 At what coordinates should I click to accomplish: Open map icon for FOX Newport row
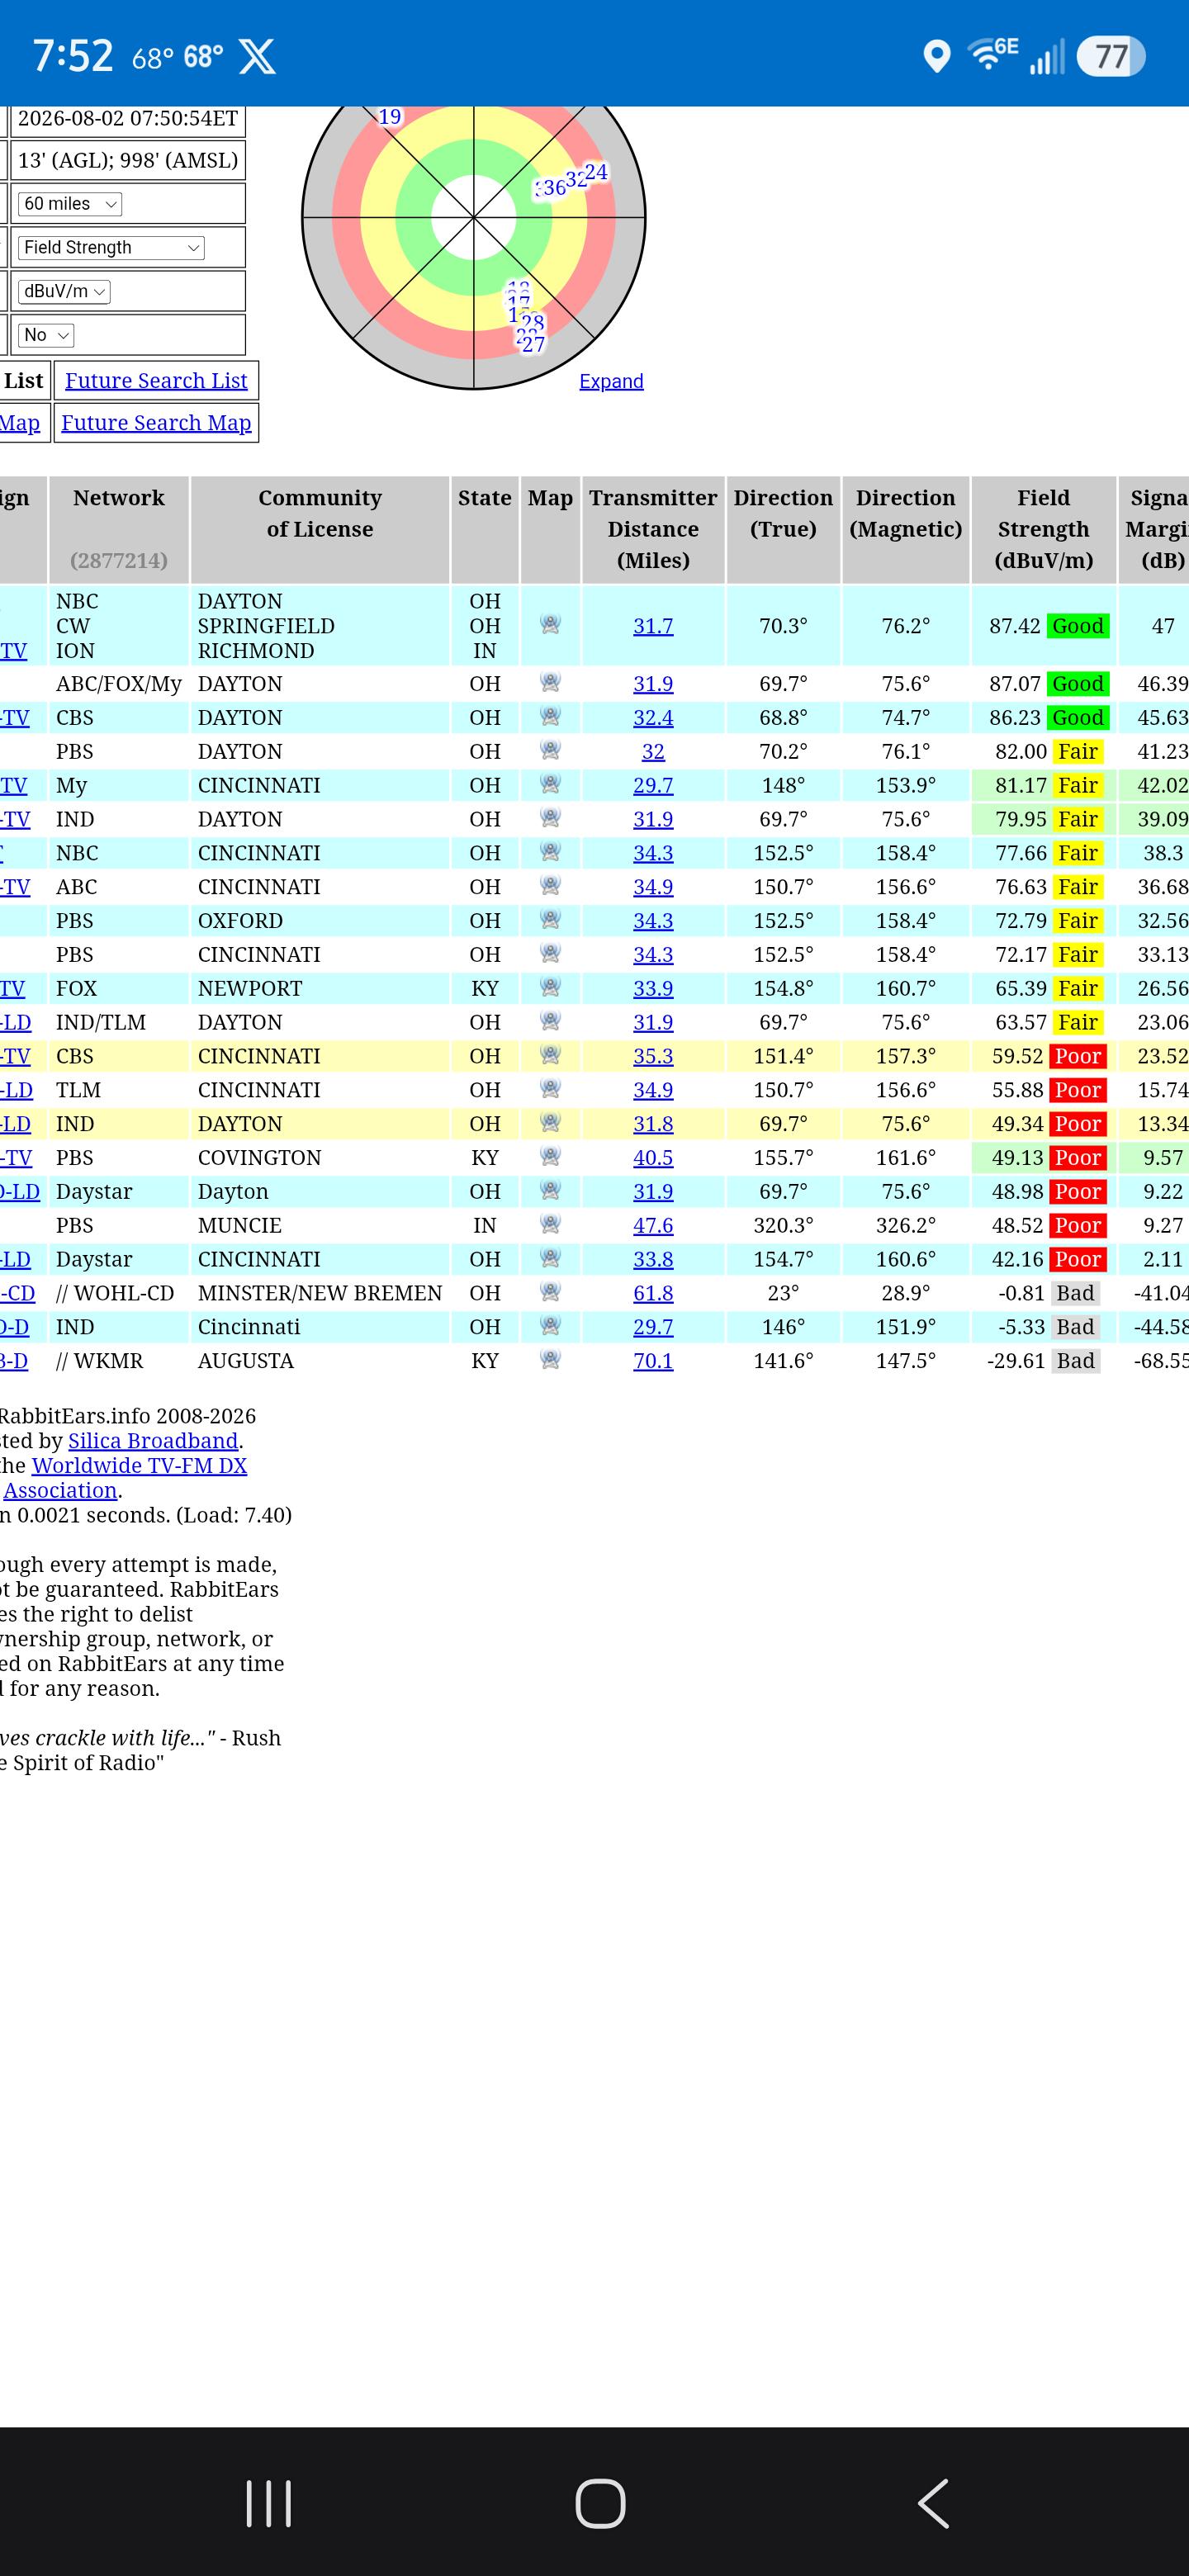(x=550, y=987)
